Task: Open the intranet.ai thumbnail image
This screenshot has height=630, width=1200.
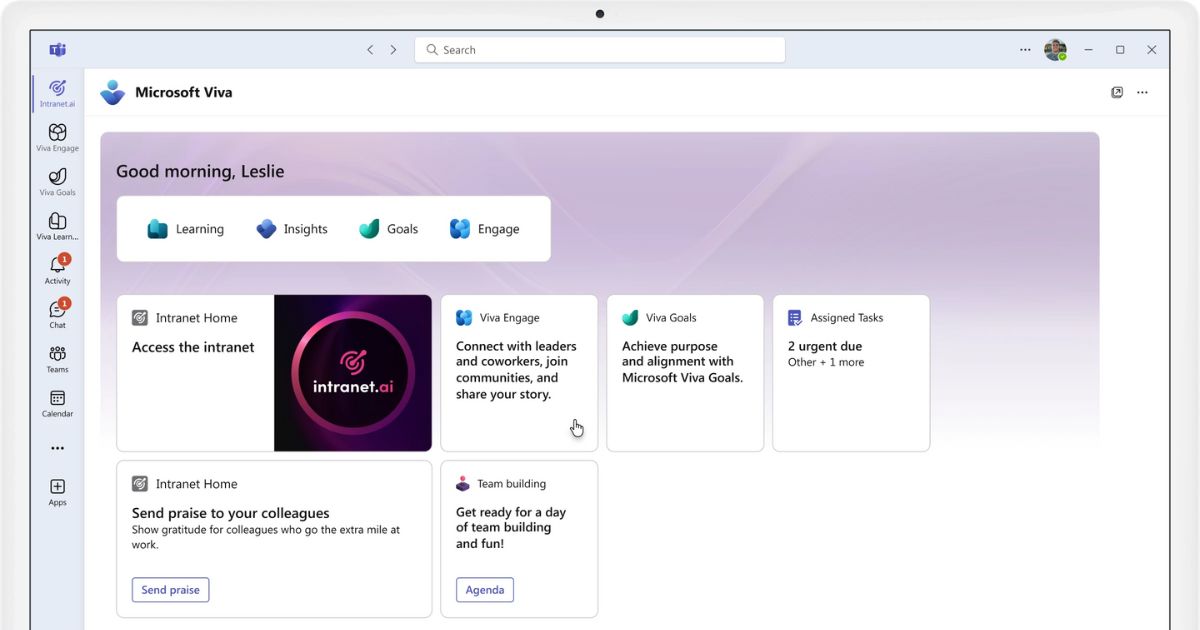Action: (x=353, y=373)
